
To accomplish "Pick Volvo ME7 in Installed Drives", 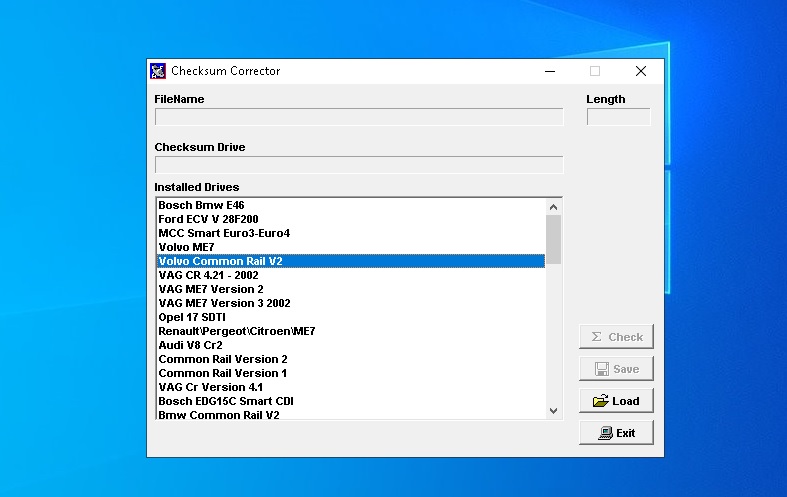I will 186,247.
